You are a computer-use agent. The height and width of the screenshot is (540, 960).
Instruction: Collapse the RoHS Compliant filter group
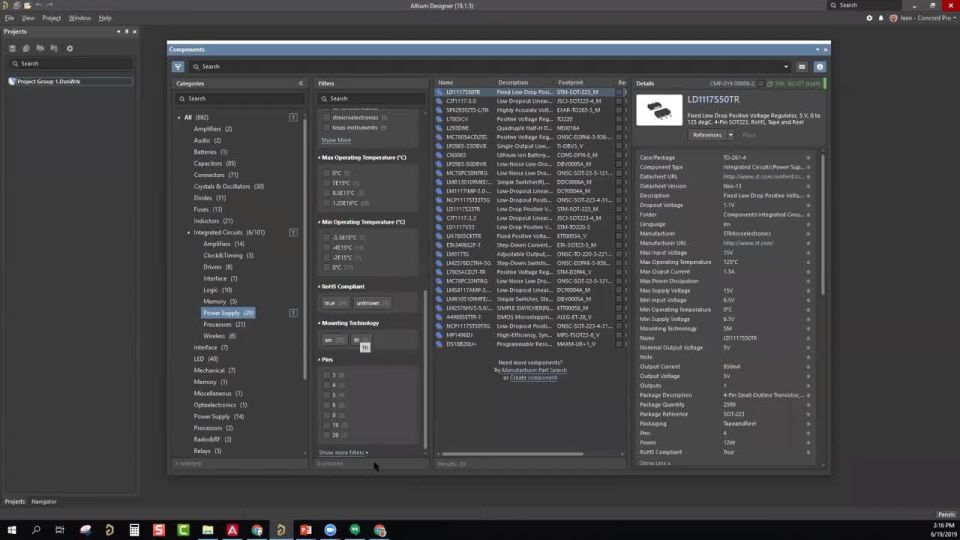pos(320,287)
